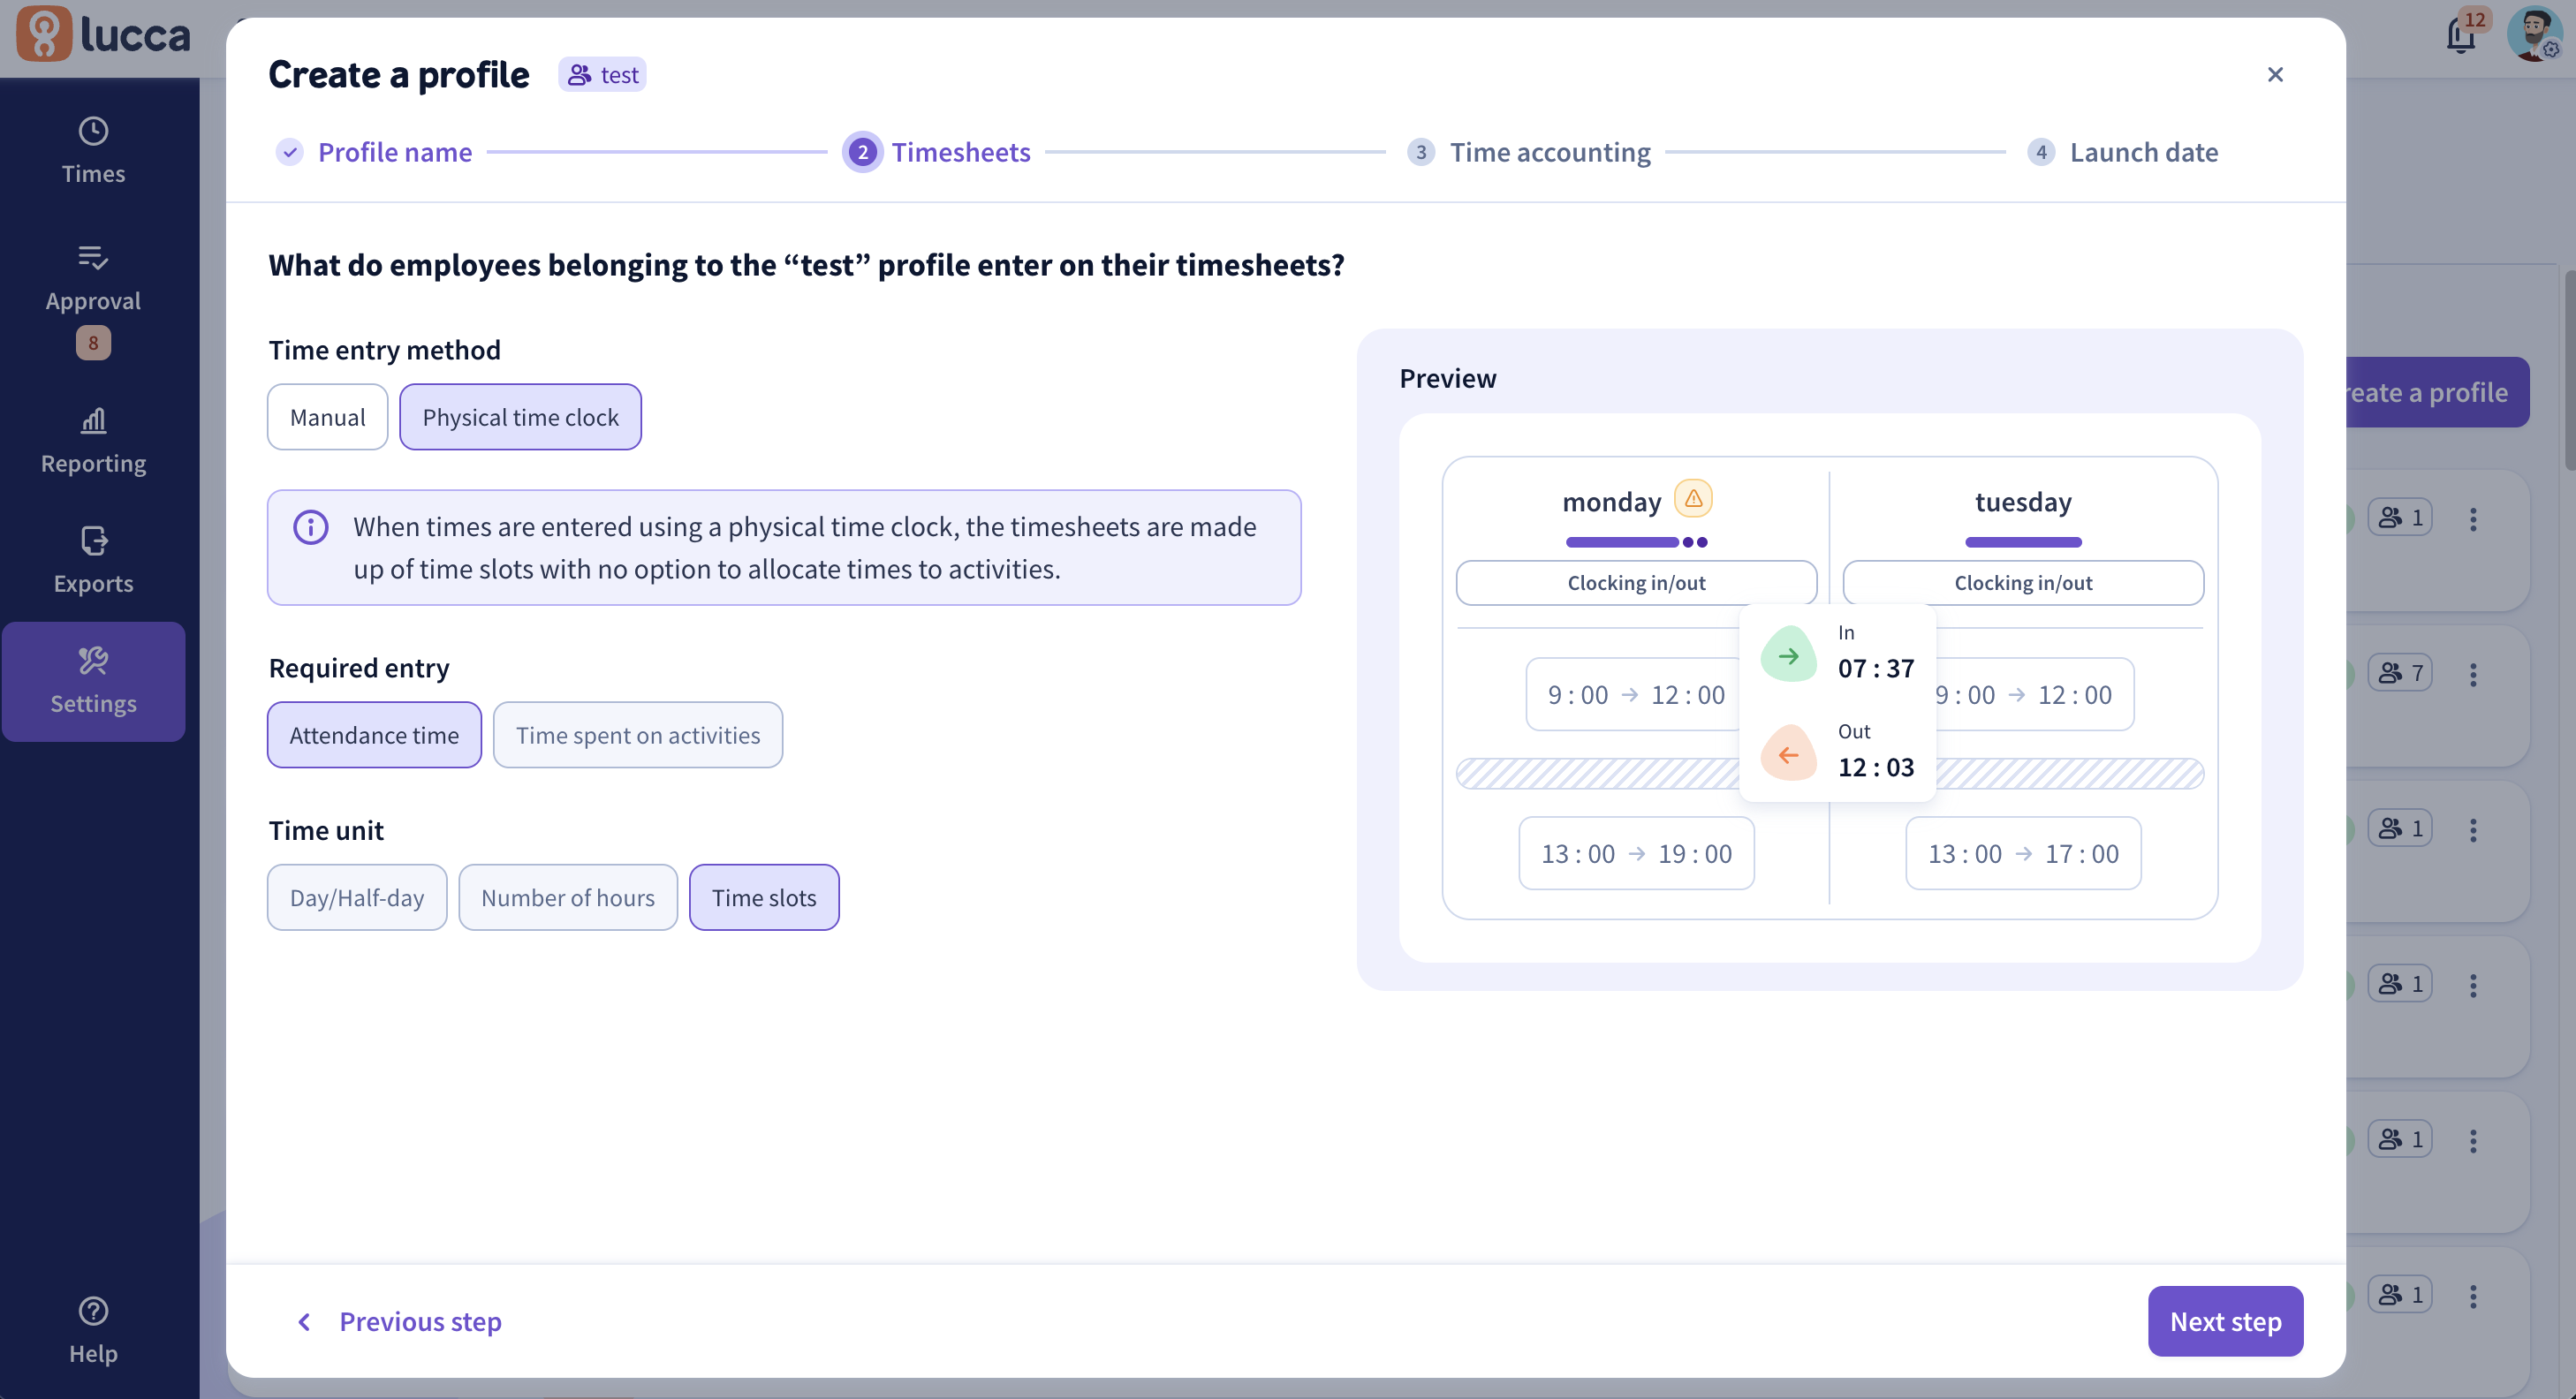Screen dimensions: 2576x1399
Task: Click the Create a profile background button
Action: pyautogui.click(x=2438, y=392)
